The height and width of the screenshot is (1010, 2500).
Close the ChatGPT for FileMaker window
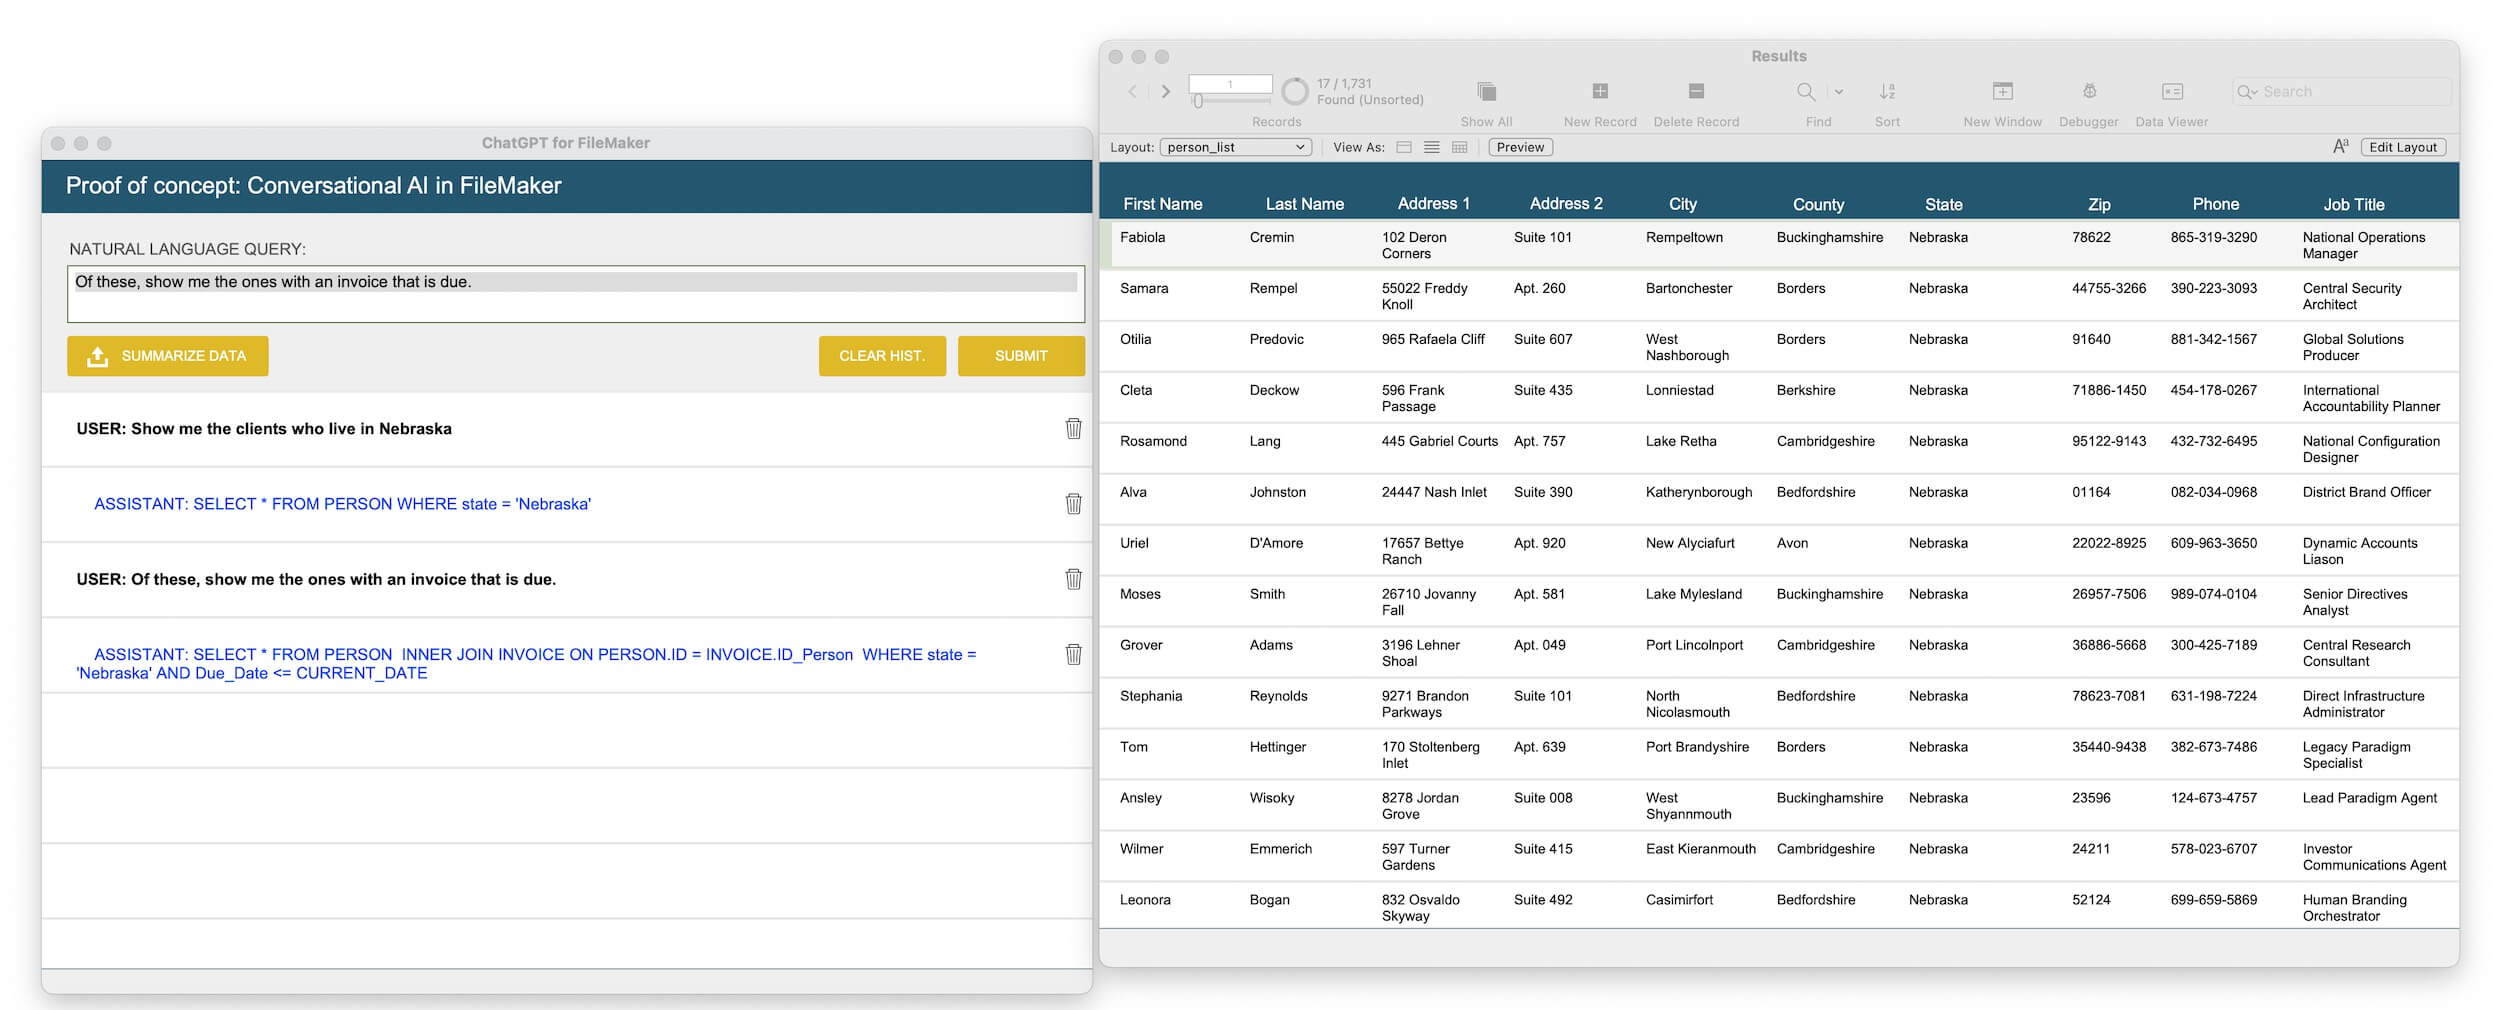click(57, 143)
